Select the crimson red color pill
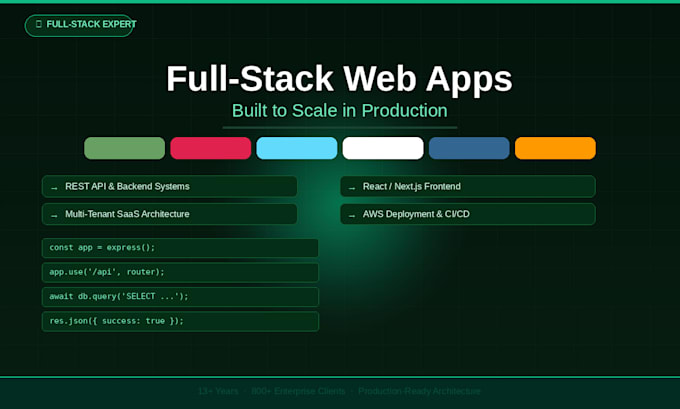 point(211,148)
